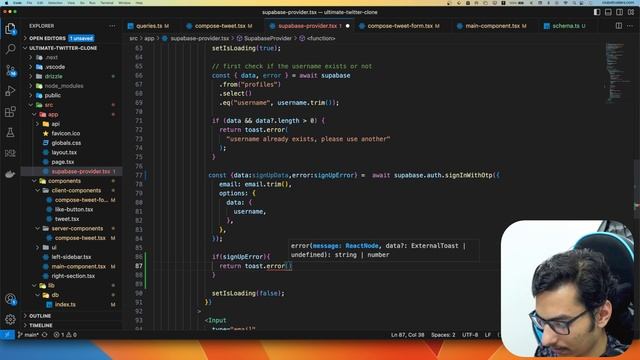This screenshot has height=360, width=640.
Task: Open the Accounts menu icon
Action: coord(10,299)
